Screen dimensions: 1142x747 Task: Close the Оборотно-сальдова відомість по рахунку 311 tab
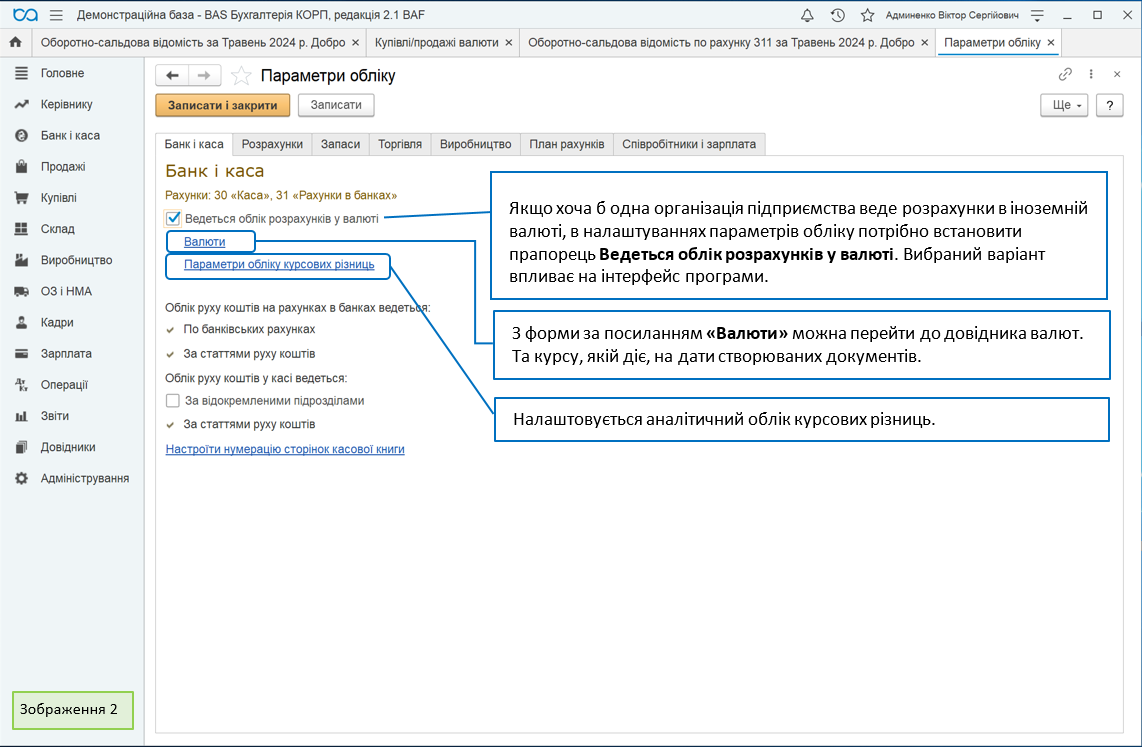924,43
